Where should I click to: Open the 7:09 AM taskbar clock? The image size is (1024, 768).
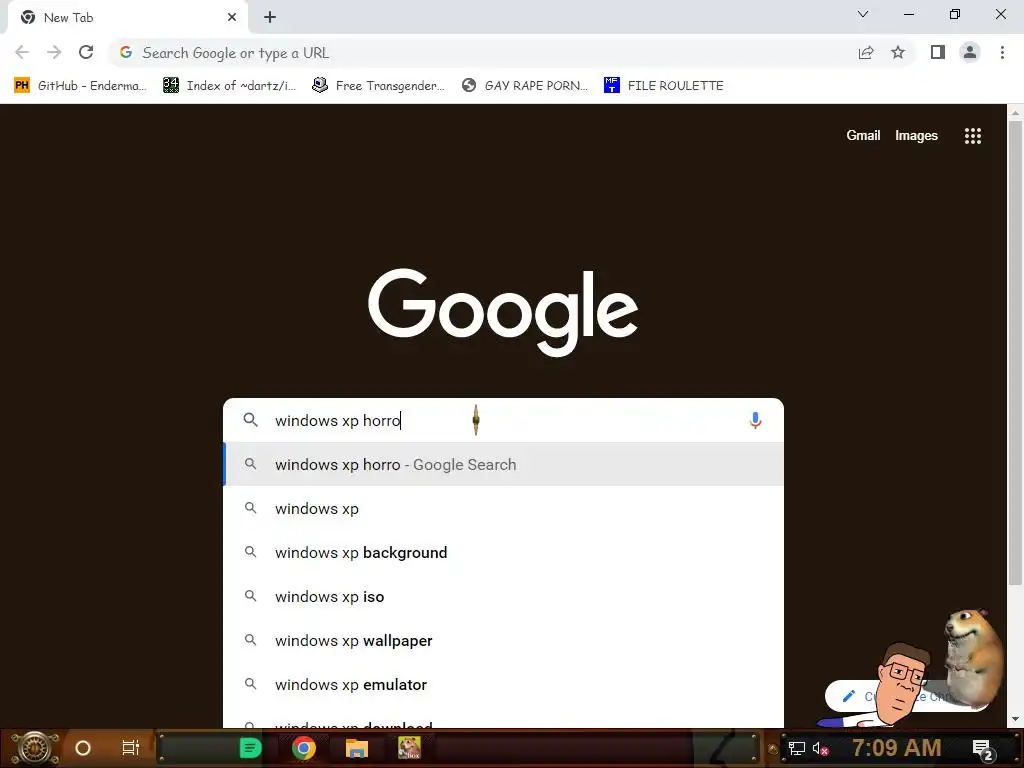tap(897, 748)
